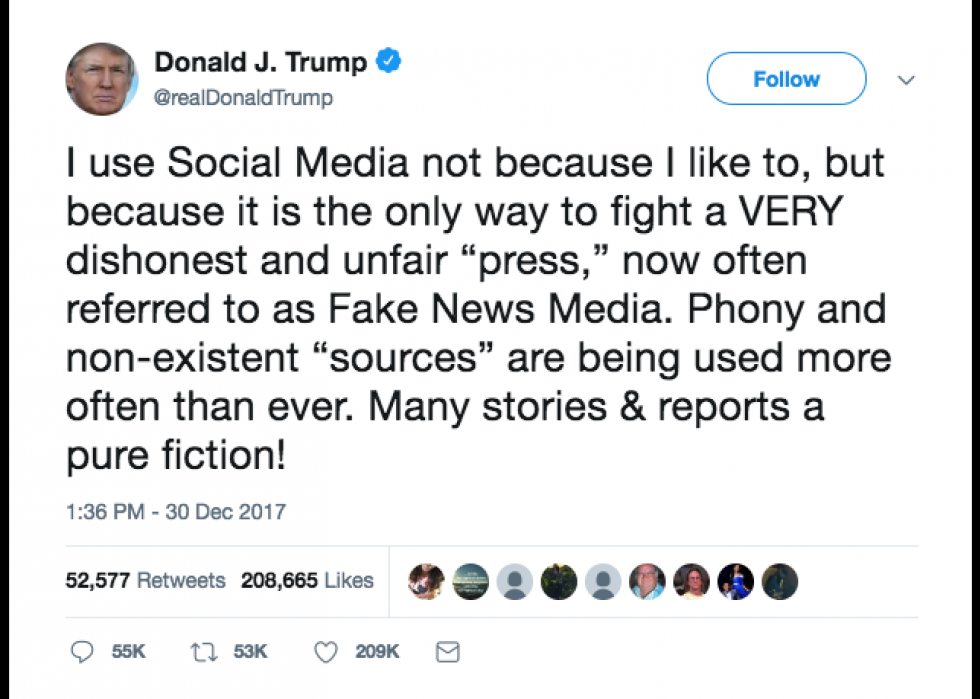Expand the tweet options chevron
The image size is (980, 699).
click(906, 79)
